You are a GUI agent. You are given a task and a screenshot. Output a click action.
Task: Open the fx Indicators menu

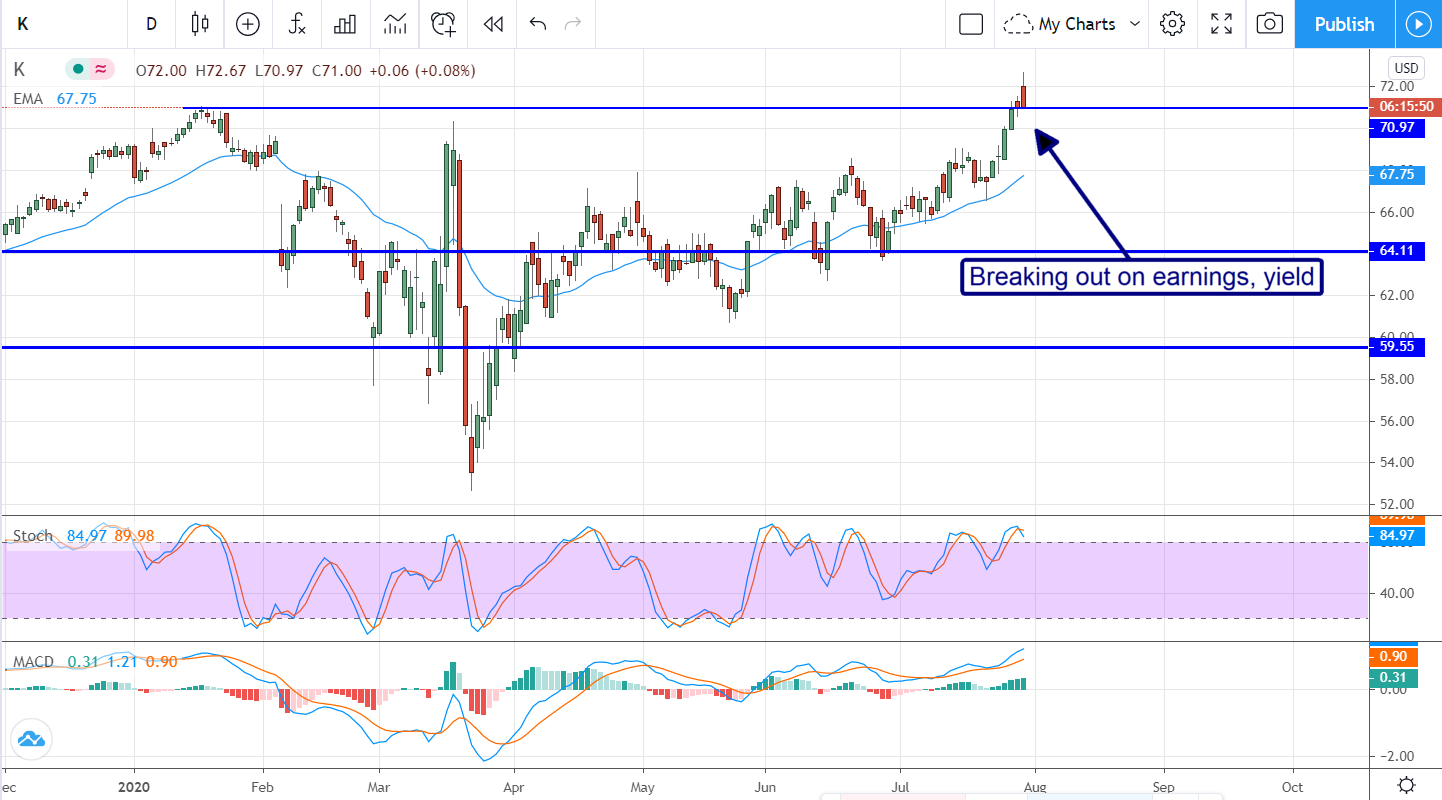297,24
